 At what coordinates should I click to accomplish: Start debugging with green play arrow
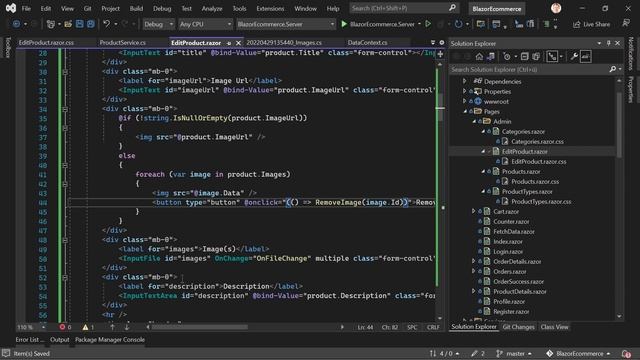(344, 24)
